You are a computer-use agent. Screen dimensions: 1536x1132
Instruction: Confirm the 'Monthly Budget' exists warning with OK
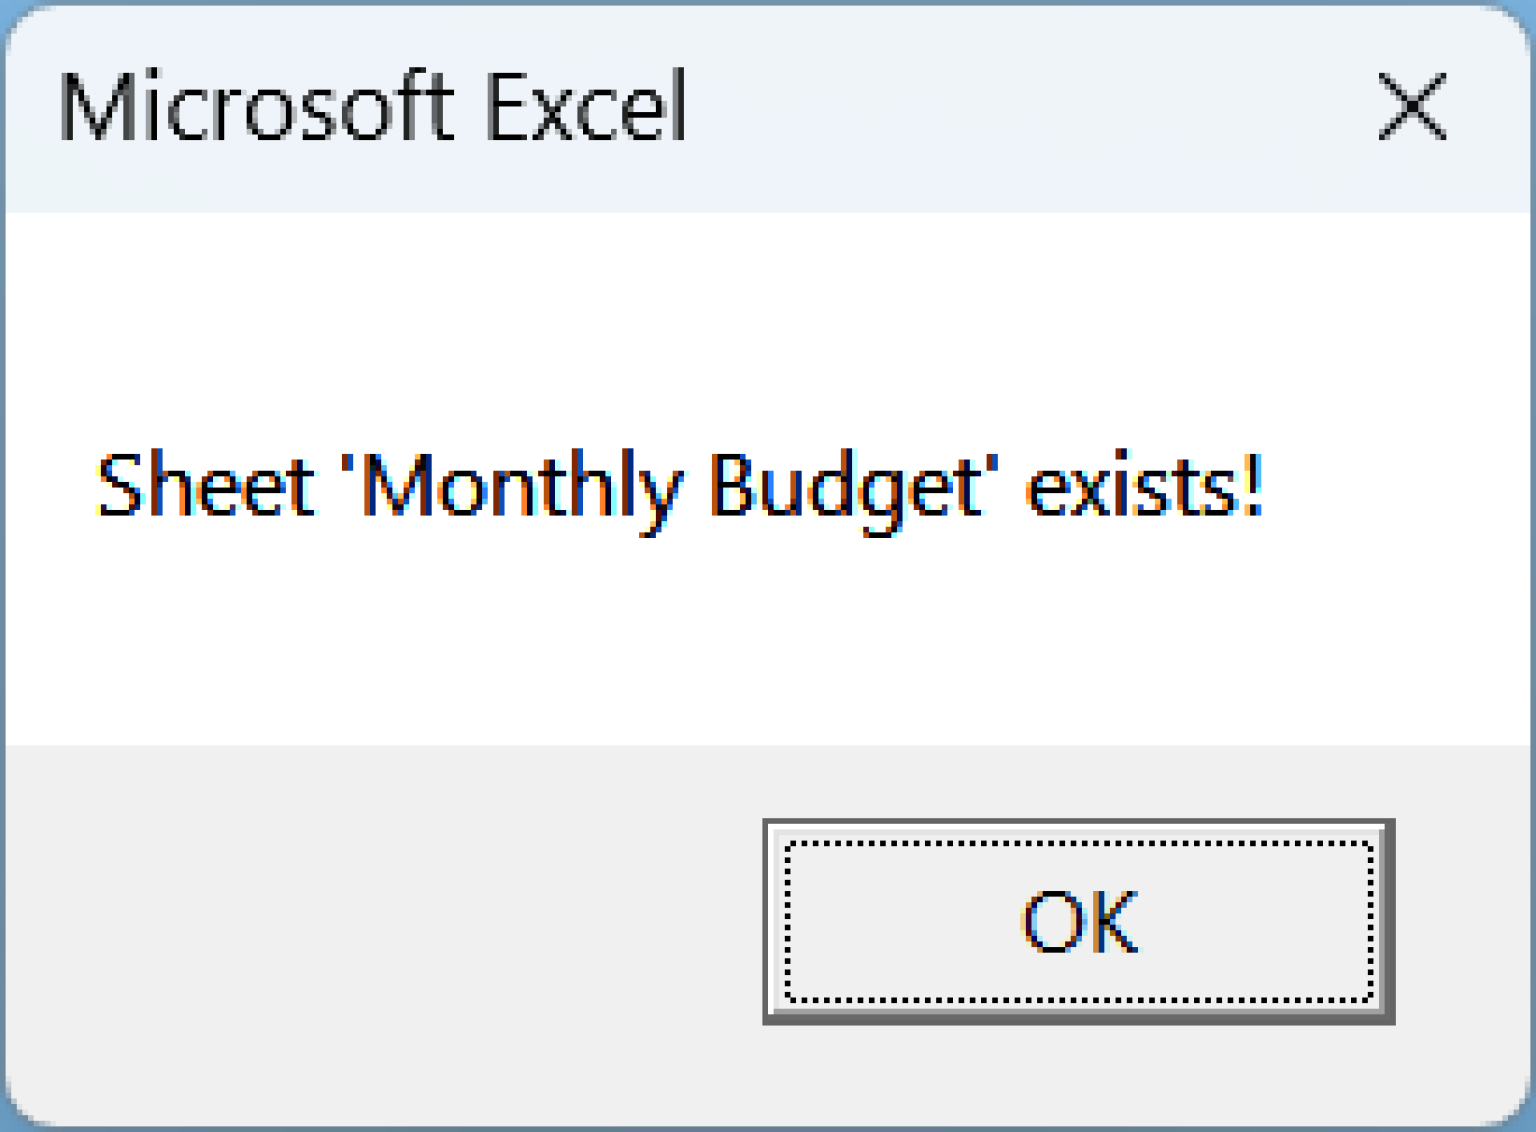pyautogui.click(x=1078, y=922)
